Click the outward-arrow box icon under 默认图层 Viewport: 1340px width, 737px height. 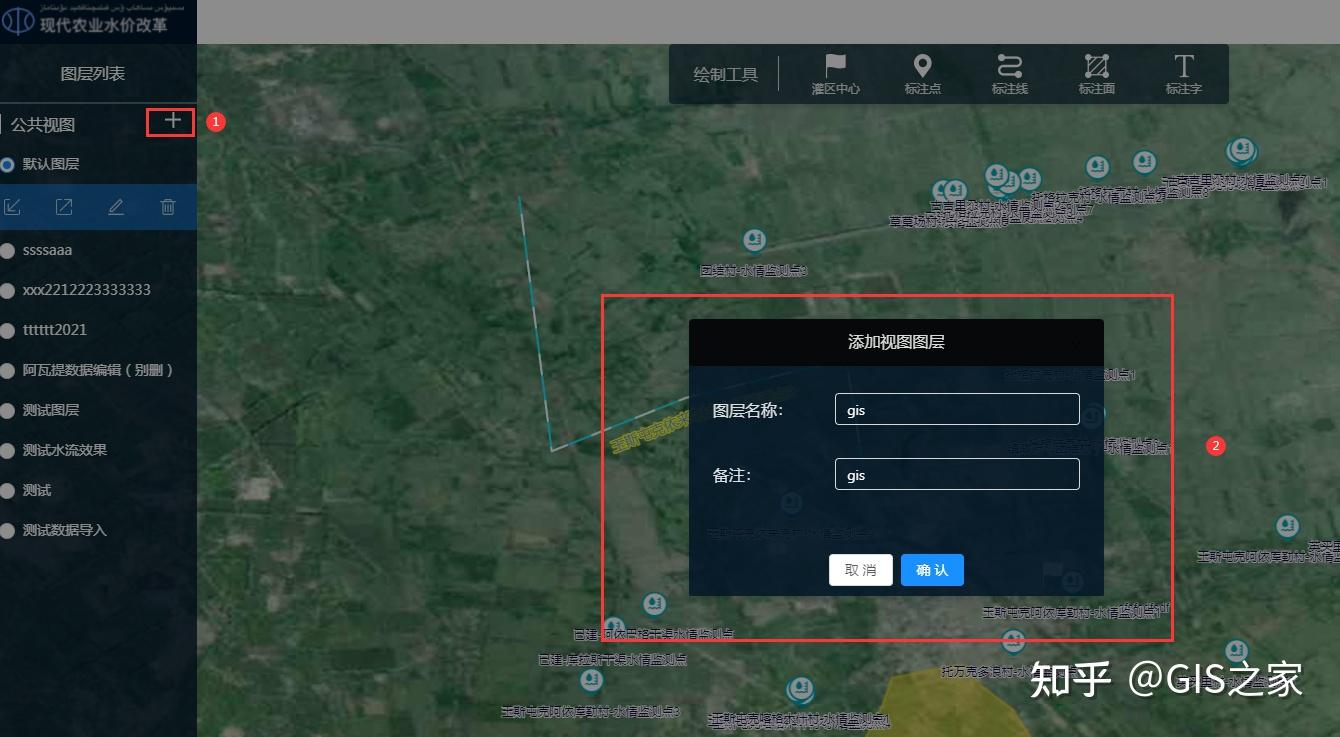pos(64,207)
